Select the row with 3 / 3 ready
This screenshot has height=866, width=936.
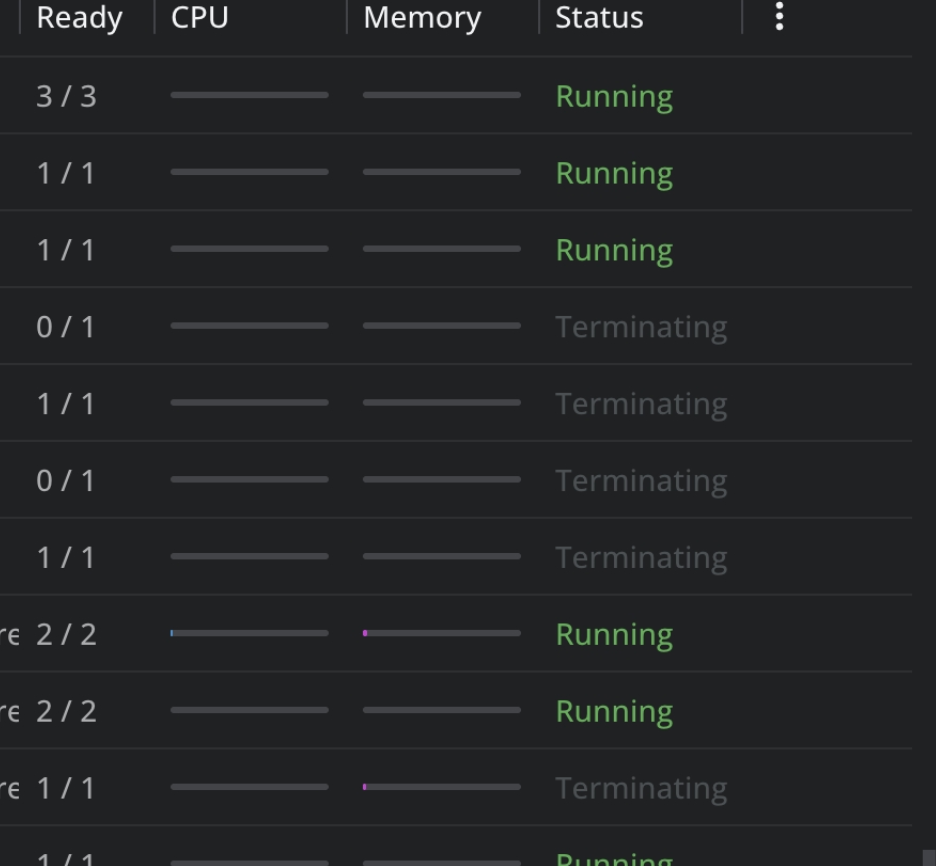(x=66, y=96)
